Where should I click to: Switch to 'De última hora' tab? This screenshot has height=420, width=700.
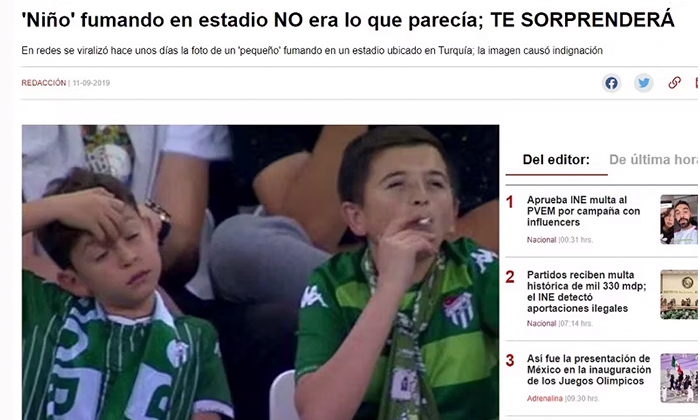point(654,159)
